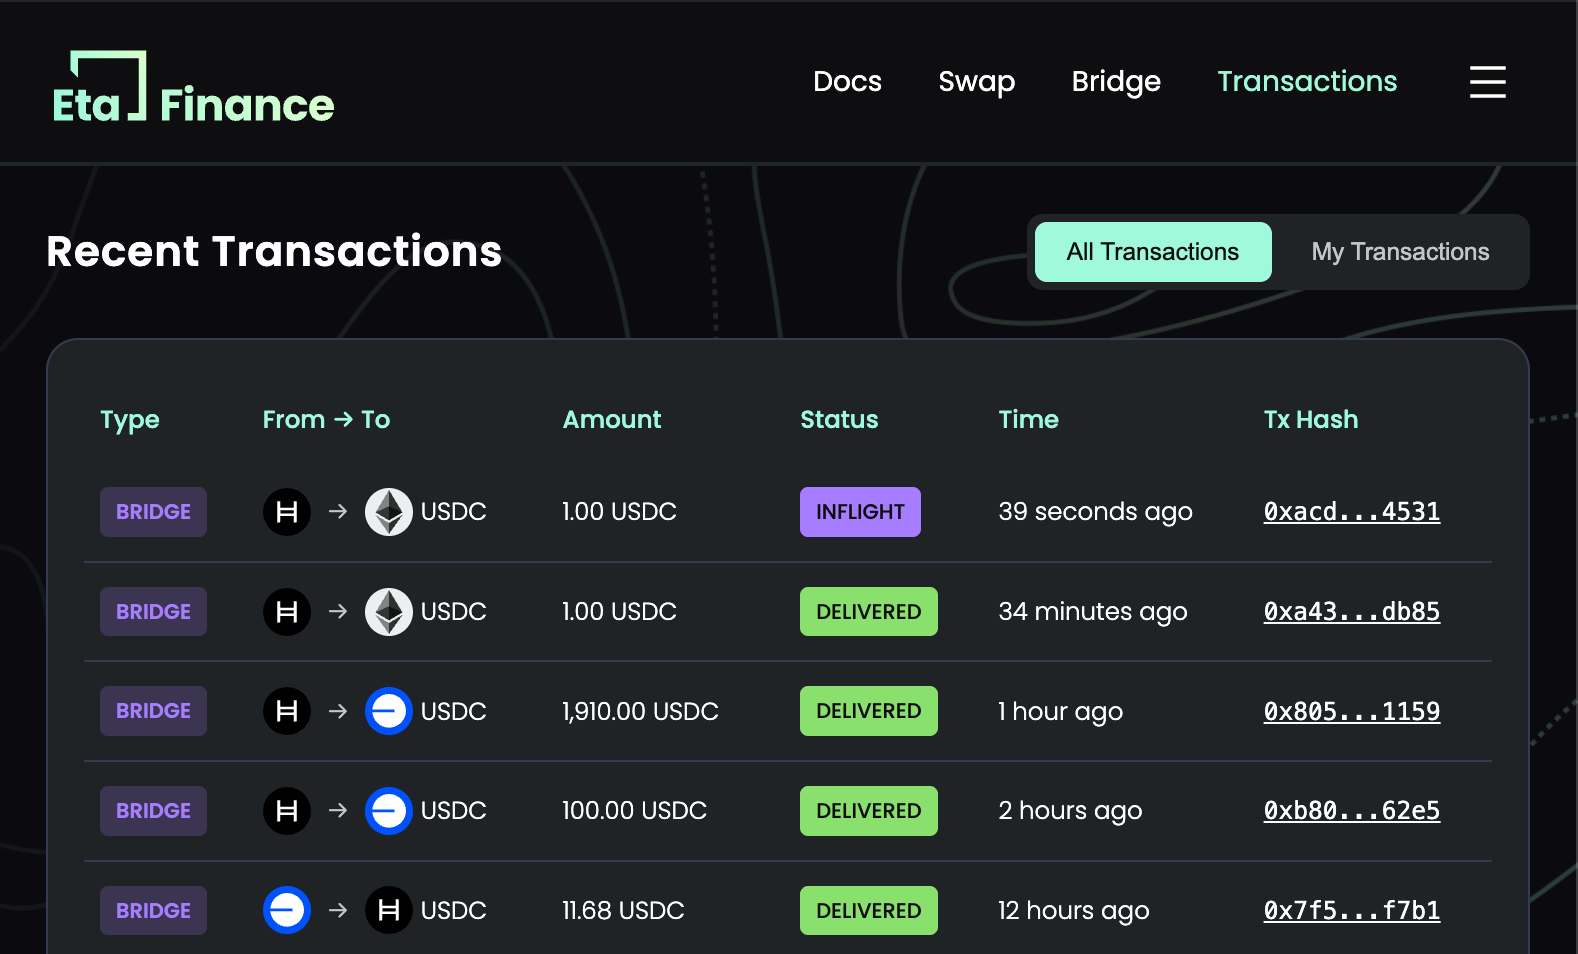The width and height of the screenshot is (1578, 954).
Task: Open tx hash 0x805...1159
Action: (x=1351, y=711)
